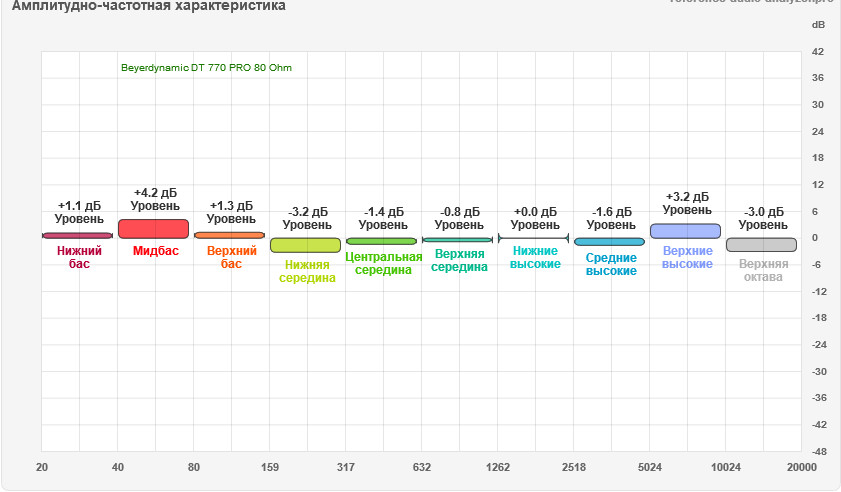Click the Верхняя середина band name

[460, 260]
